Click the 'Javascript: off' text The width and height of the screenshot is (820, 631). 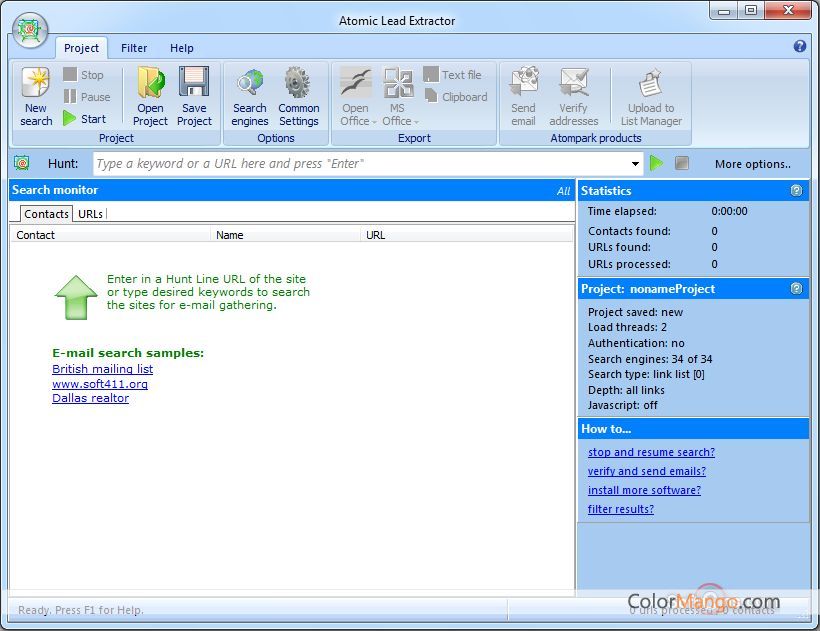pos(622,405)
